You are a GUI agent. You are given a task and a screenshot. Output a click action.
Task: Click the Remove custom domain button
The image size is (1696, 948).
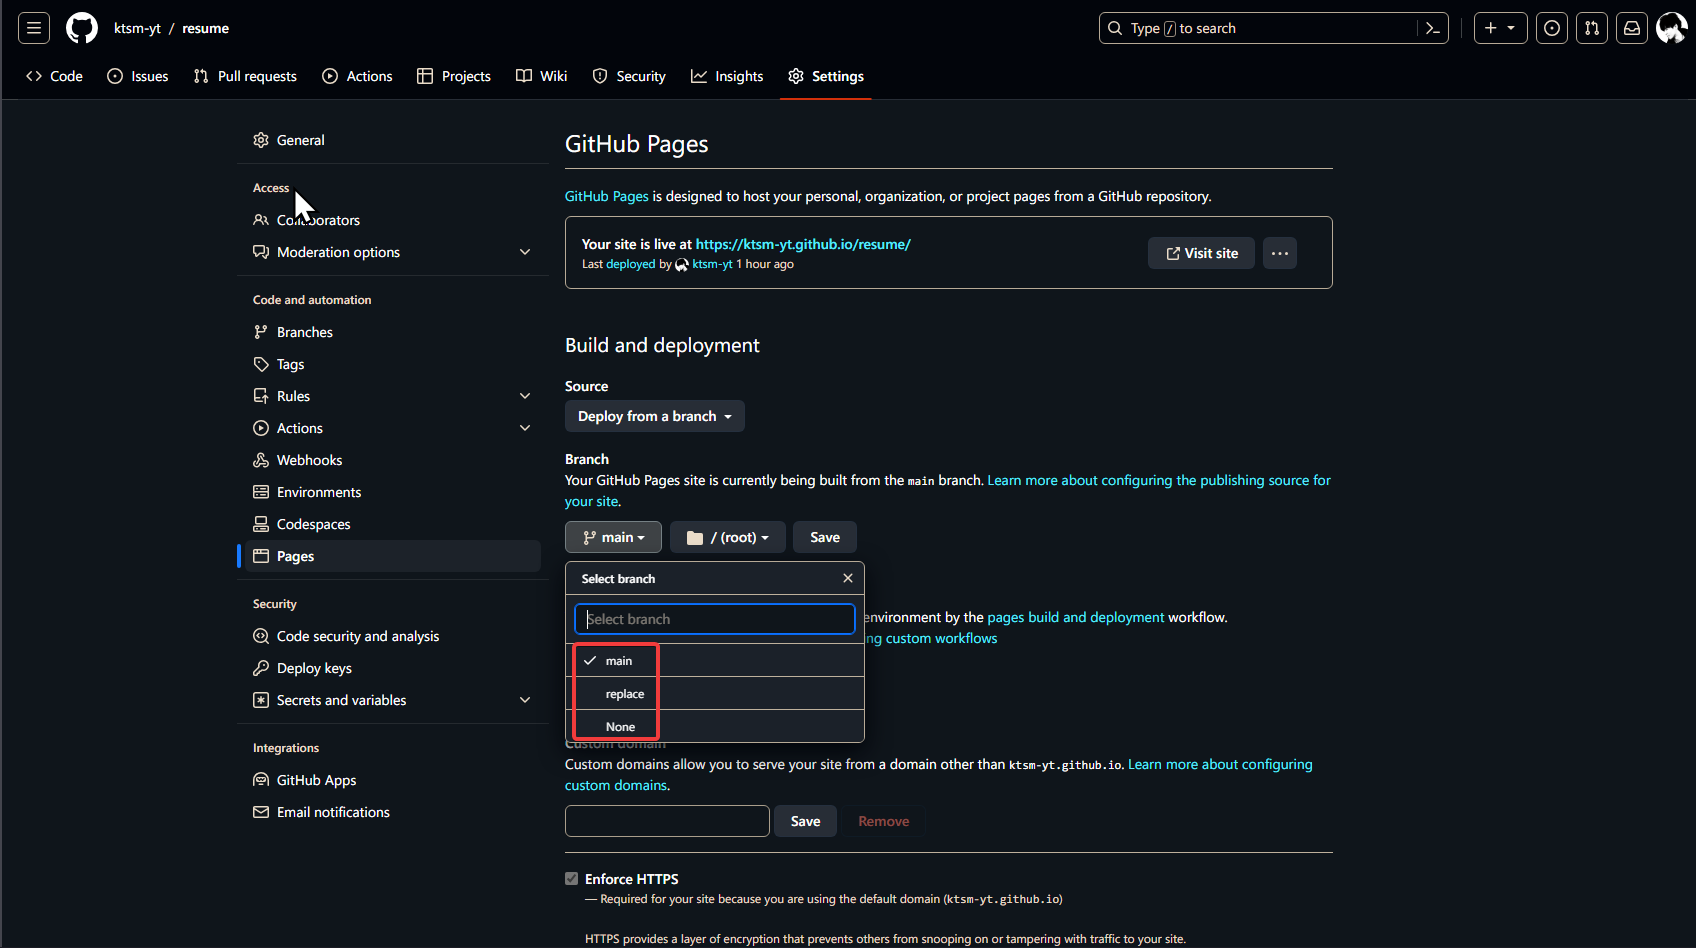884,821
